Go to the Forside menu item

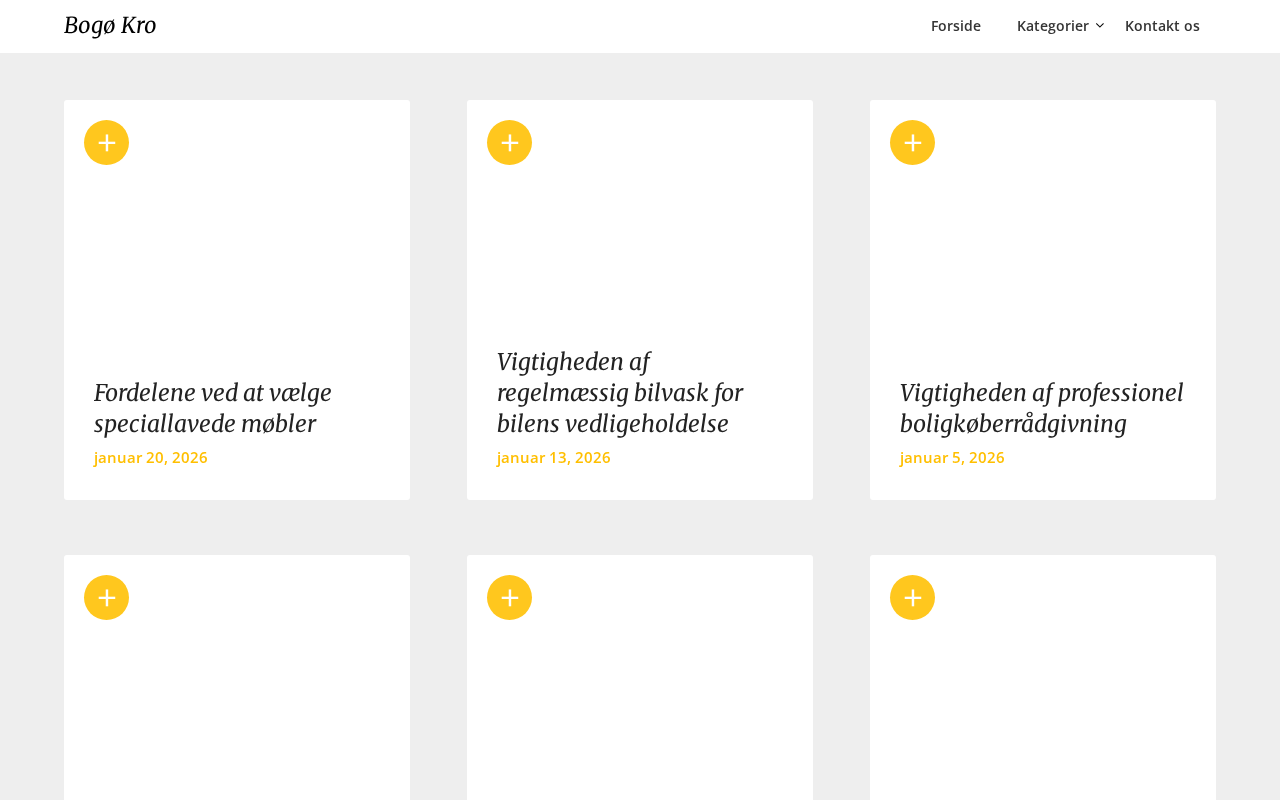coord(956,26)
